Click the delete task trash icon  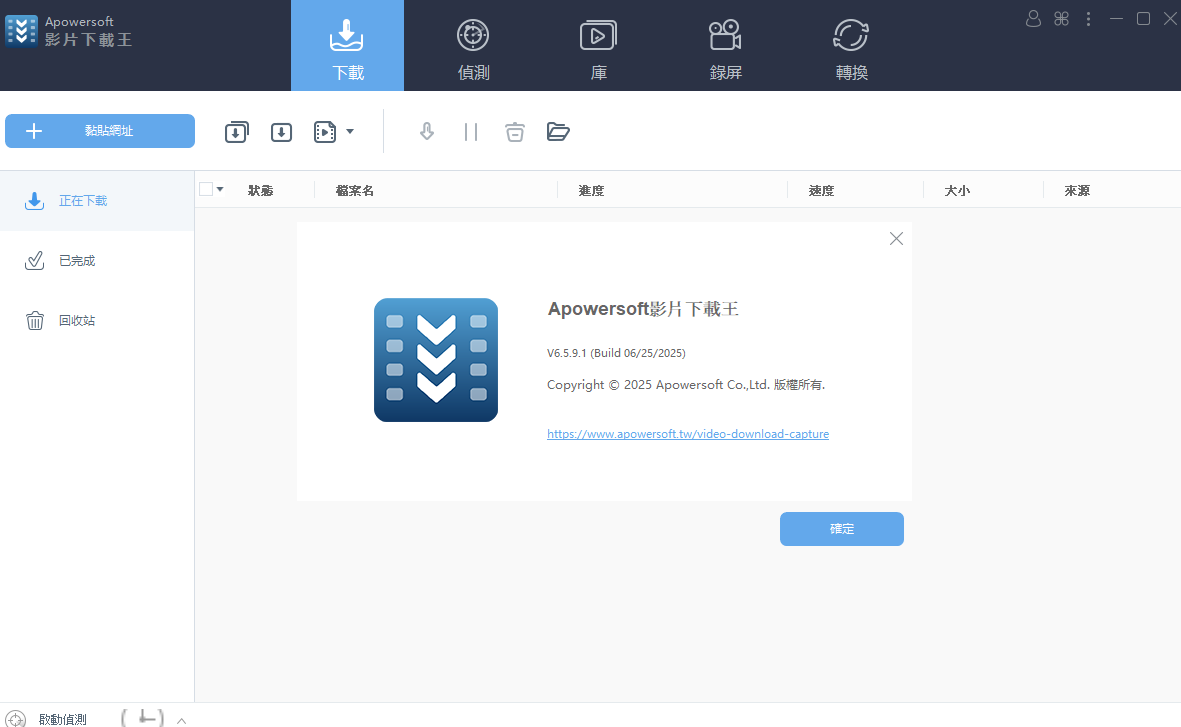coord(514,132)
